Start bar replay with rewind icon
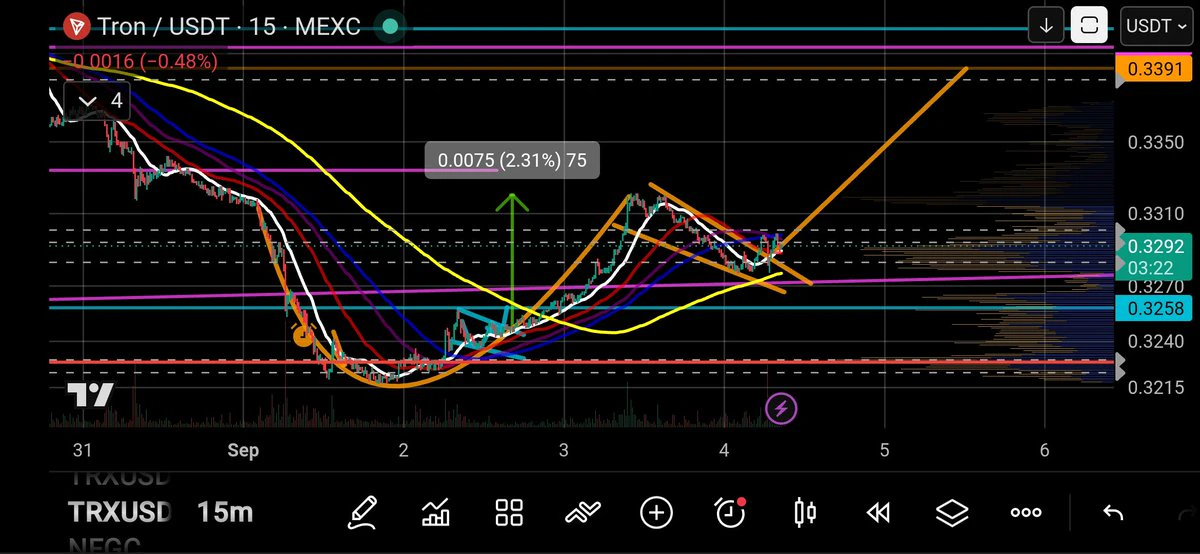The image size is (1200, 554). (x=878, y=513)
